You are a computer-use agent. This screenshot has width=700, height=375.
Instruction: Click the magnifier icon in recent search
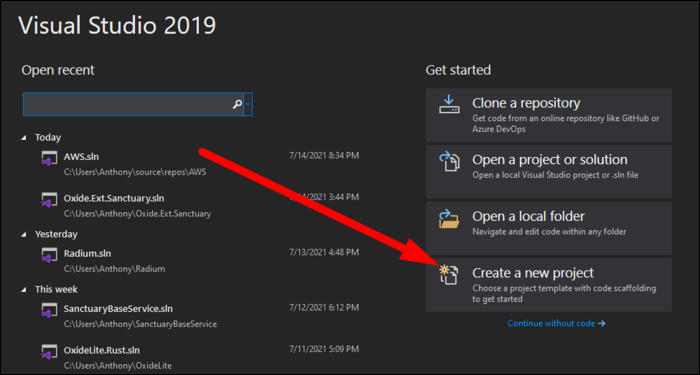click(x=237, y=104)
